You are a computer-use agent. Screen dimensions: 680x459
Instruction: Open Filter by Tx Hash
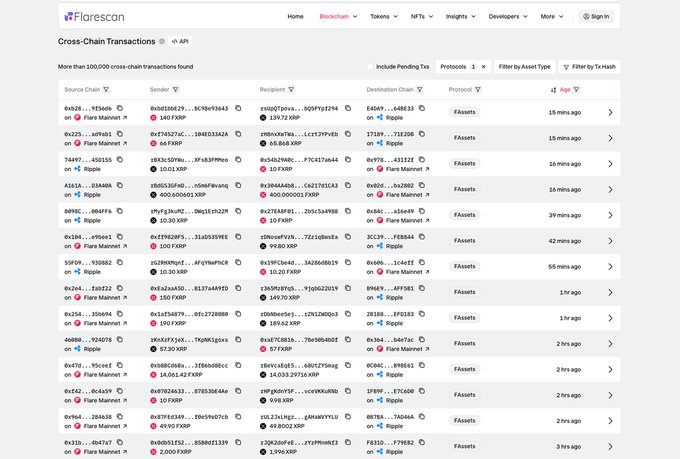[x=589, y=66]
